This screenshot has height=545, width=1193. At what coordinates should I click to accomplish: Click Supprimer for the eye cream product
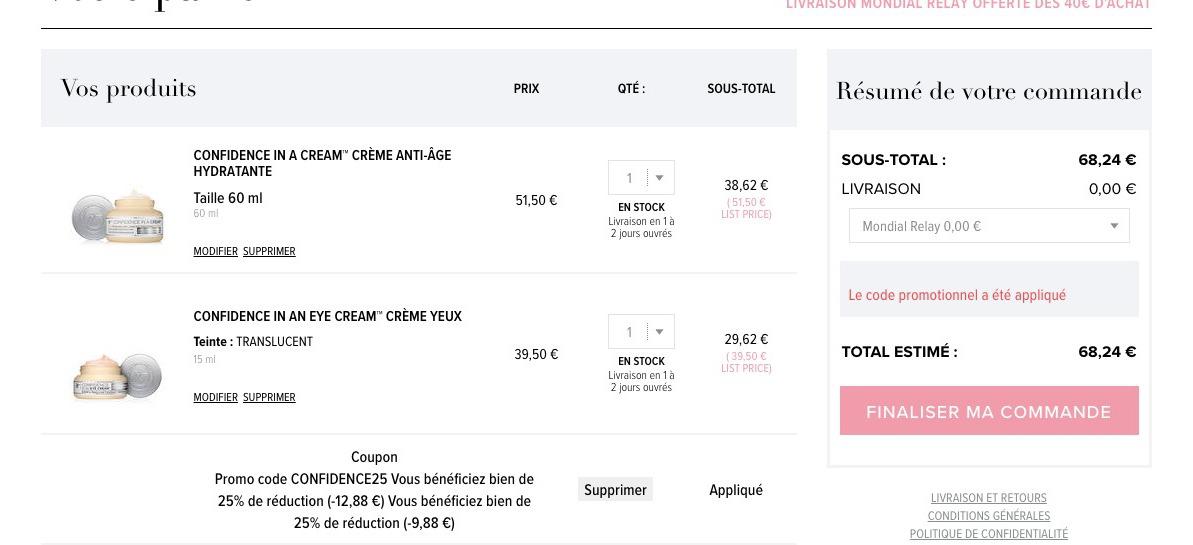point(269,397)
